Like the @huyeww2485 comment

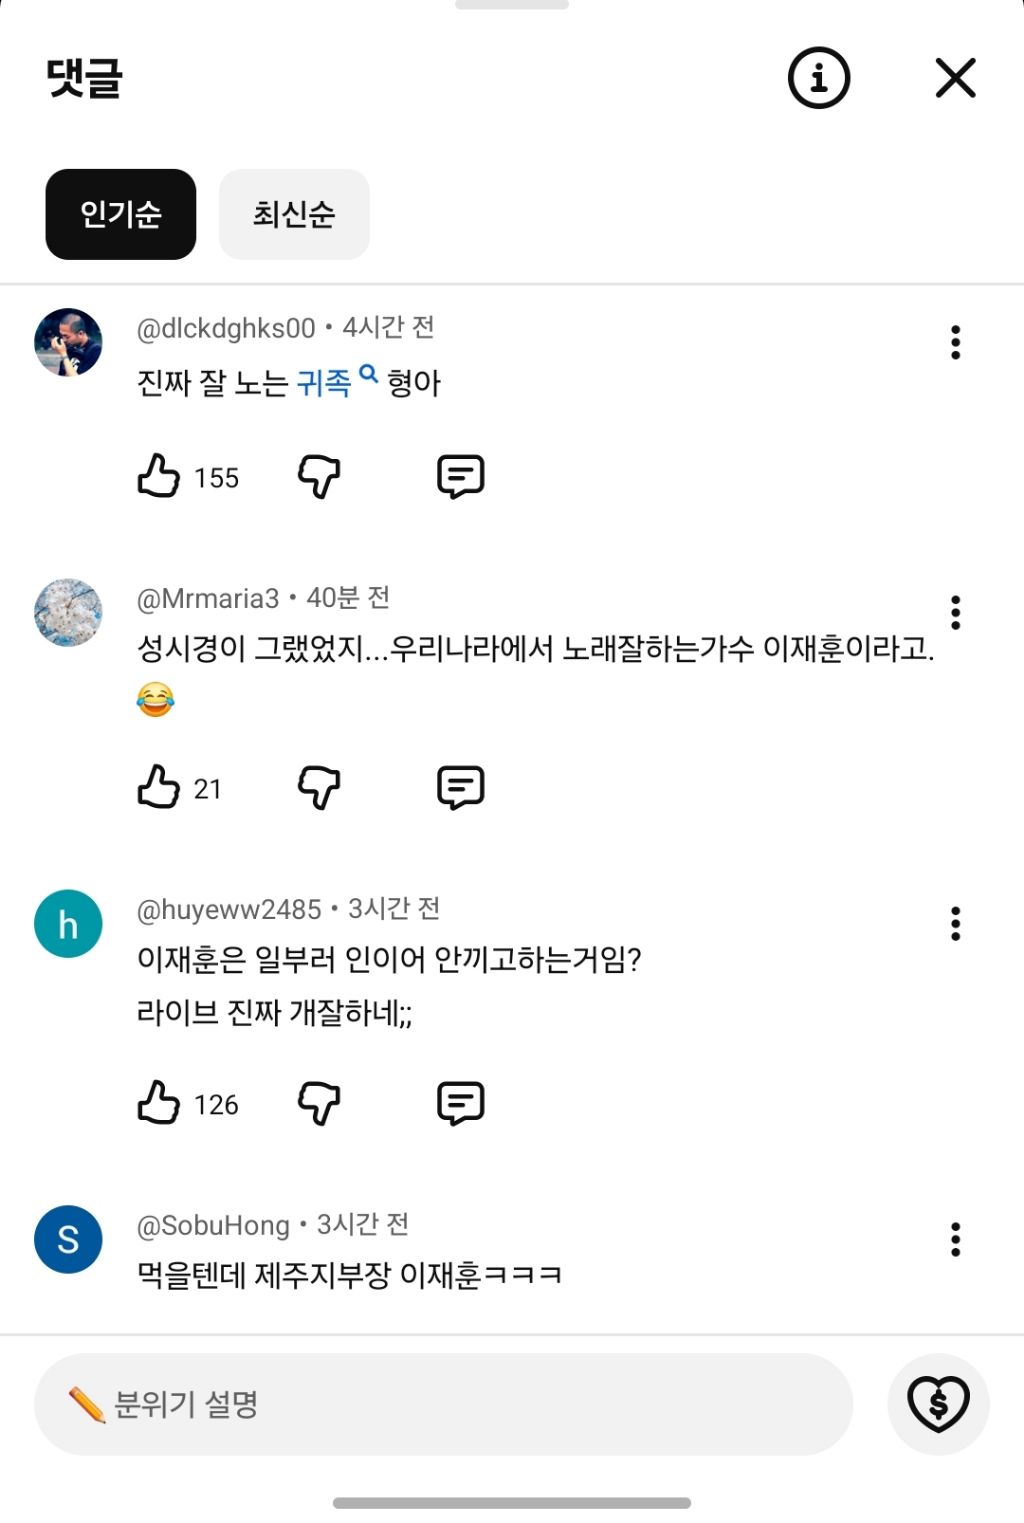pyautogui.click(x=159, y=1103)
